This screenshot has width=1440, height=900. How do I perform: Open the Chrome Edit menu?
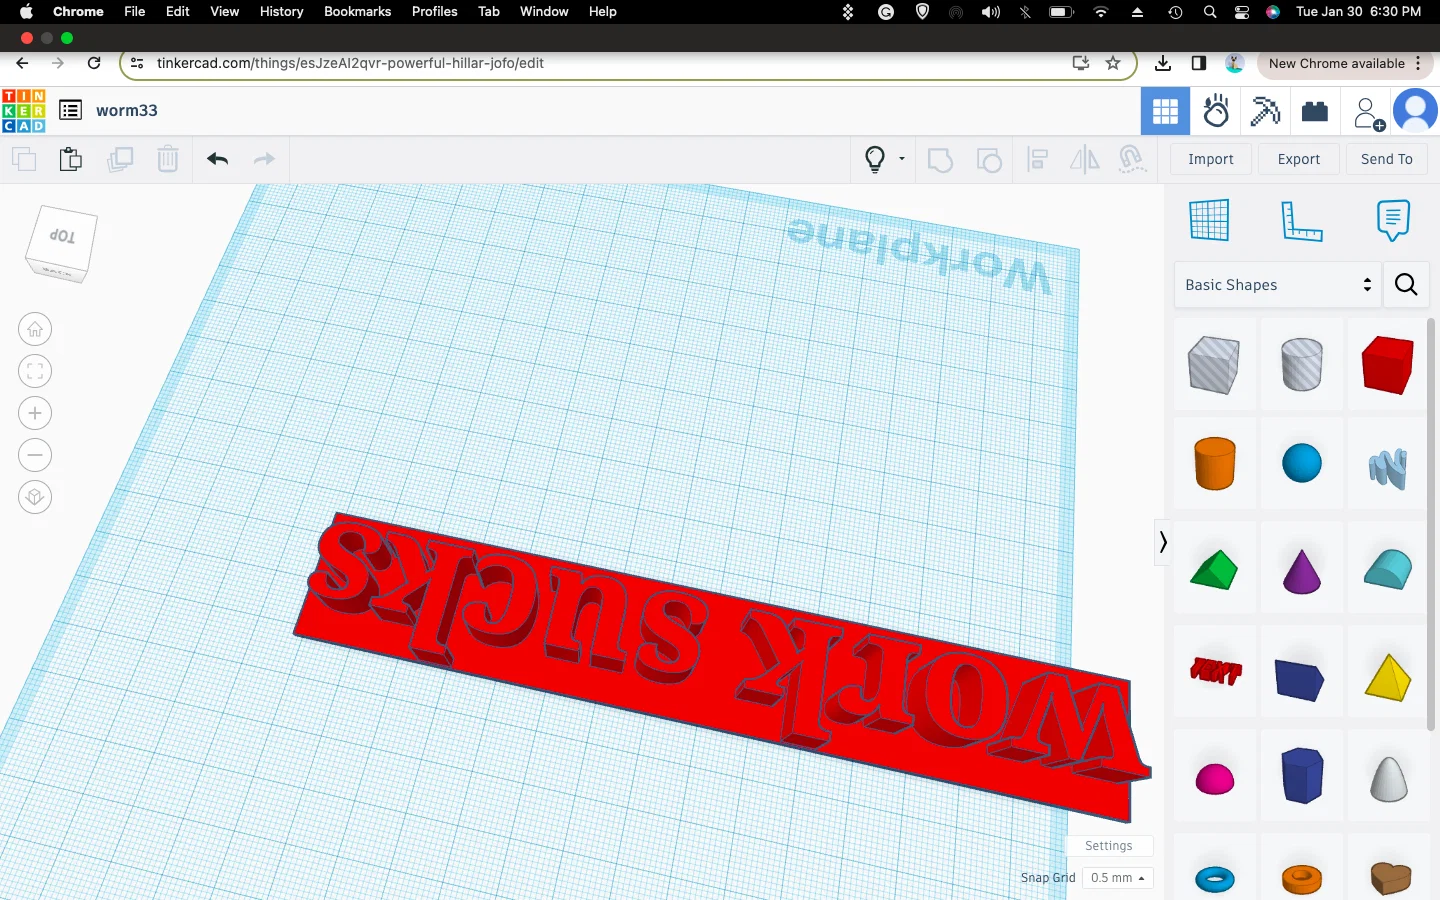(x=178, y=11)
